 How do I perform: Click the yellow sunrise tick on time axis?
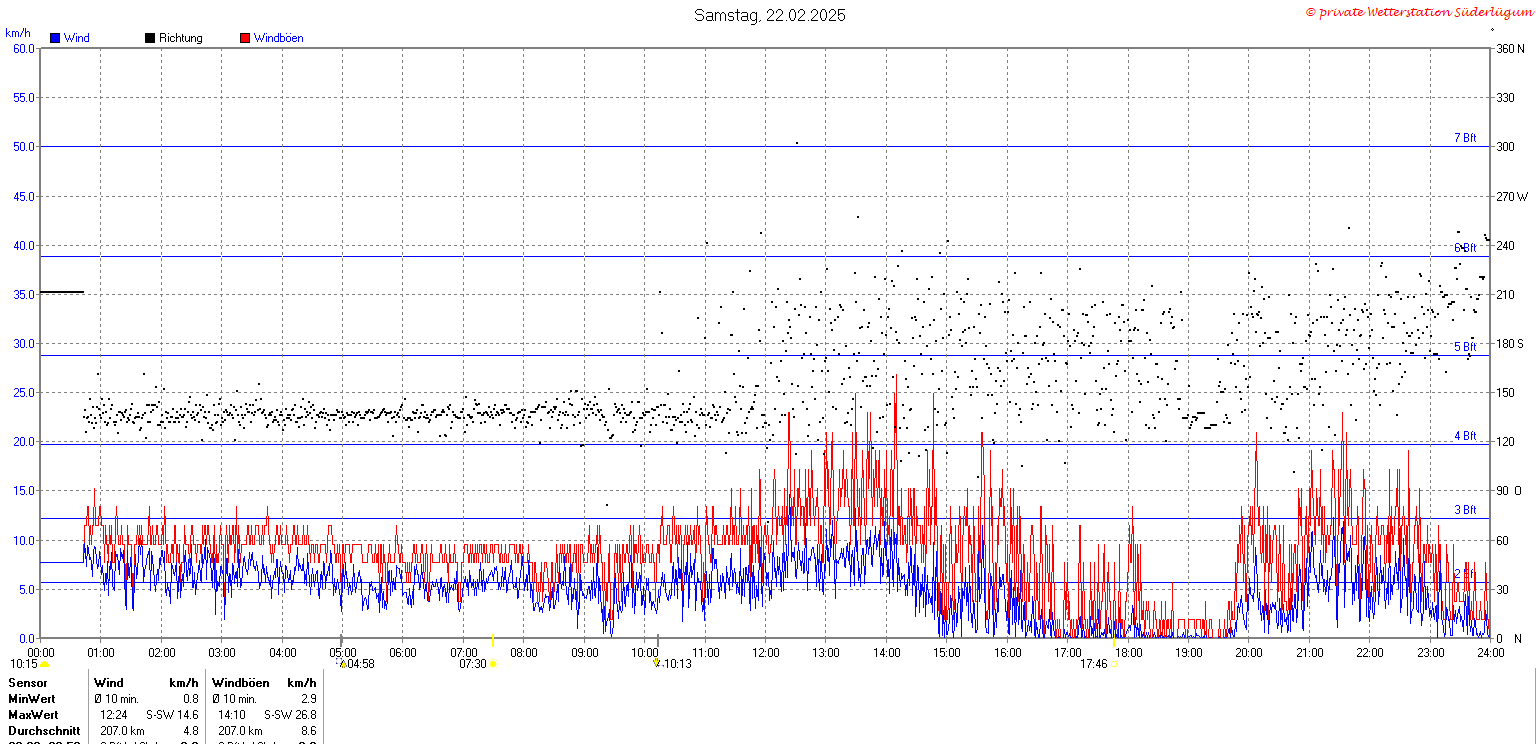coord(493,640)
